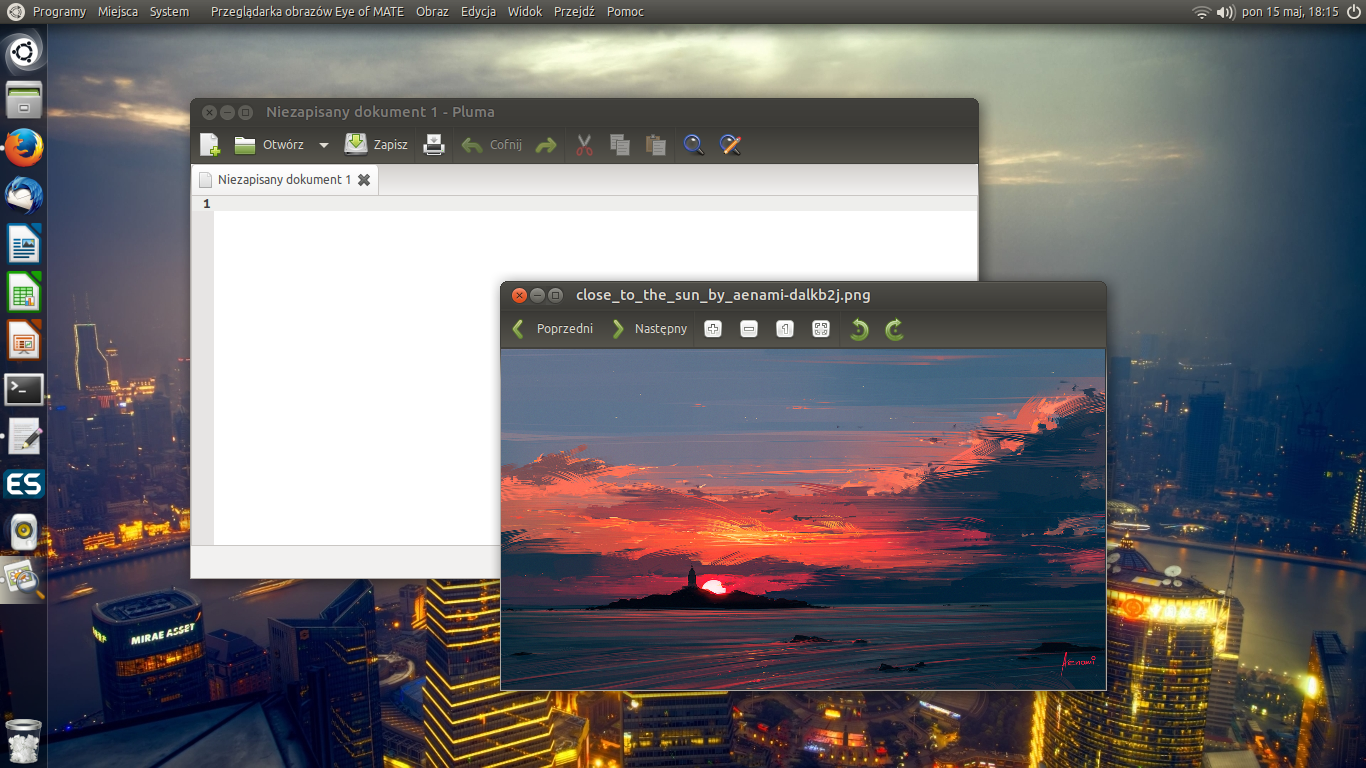Screen dimensions: 1366x768
Task: Launch LibreOffice Calc from the dock
Action: 24,291
